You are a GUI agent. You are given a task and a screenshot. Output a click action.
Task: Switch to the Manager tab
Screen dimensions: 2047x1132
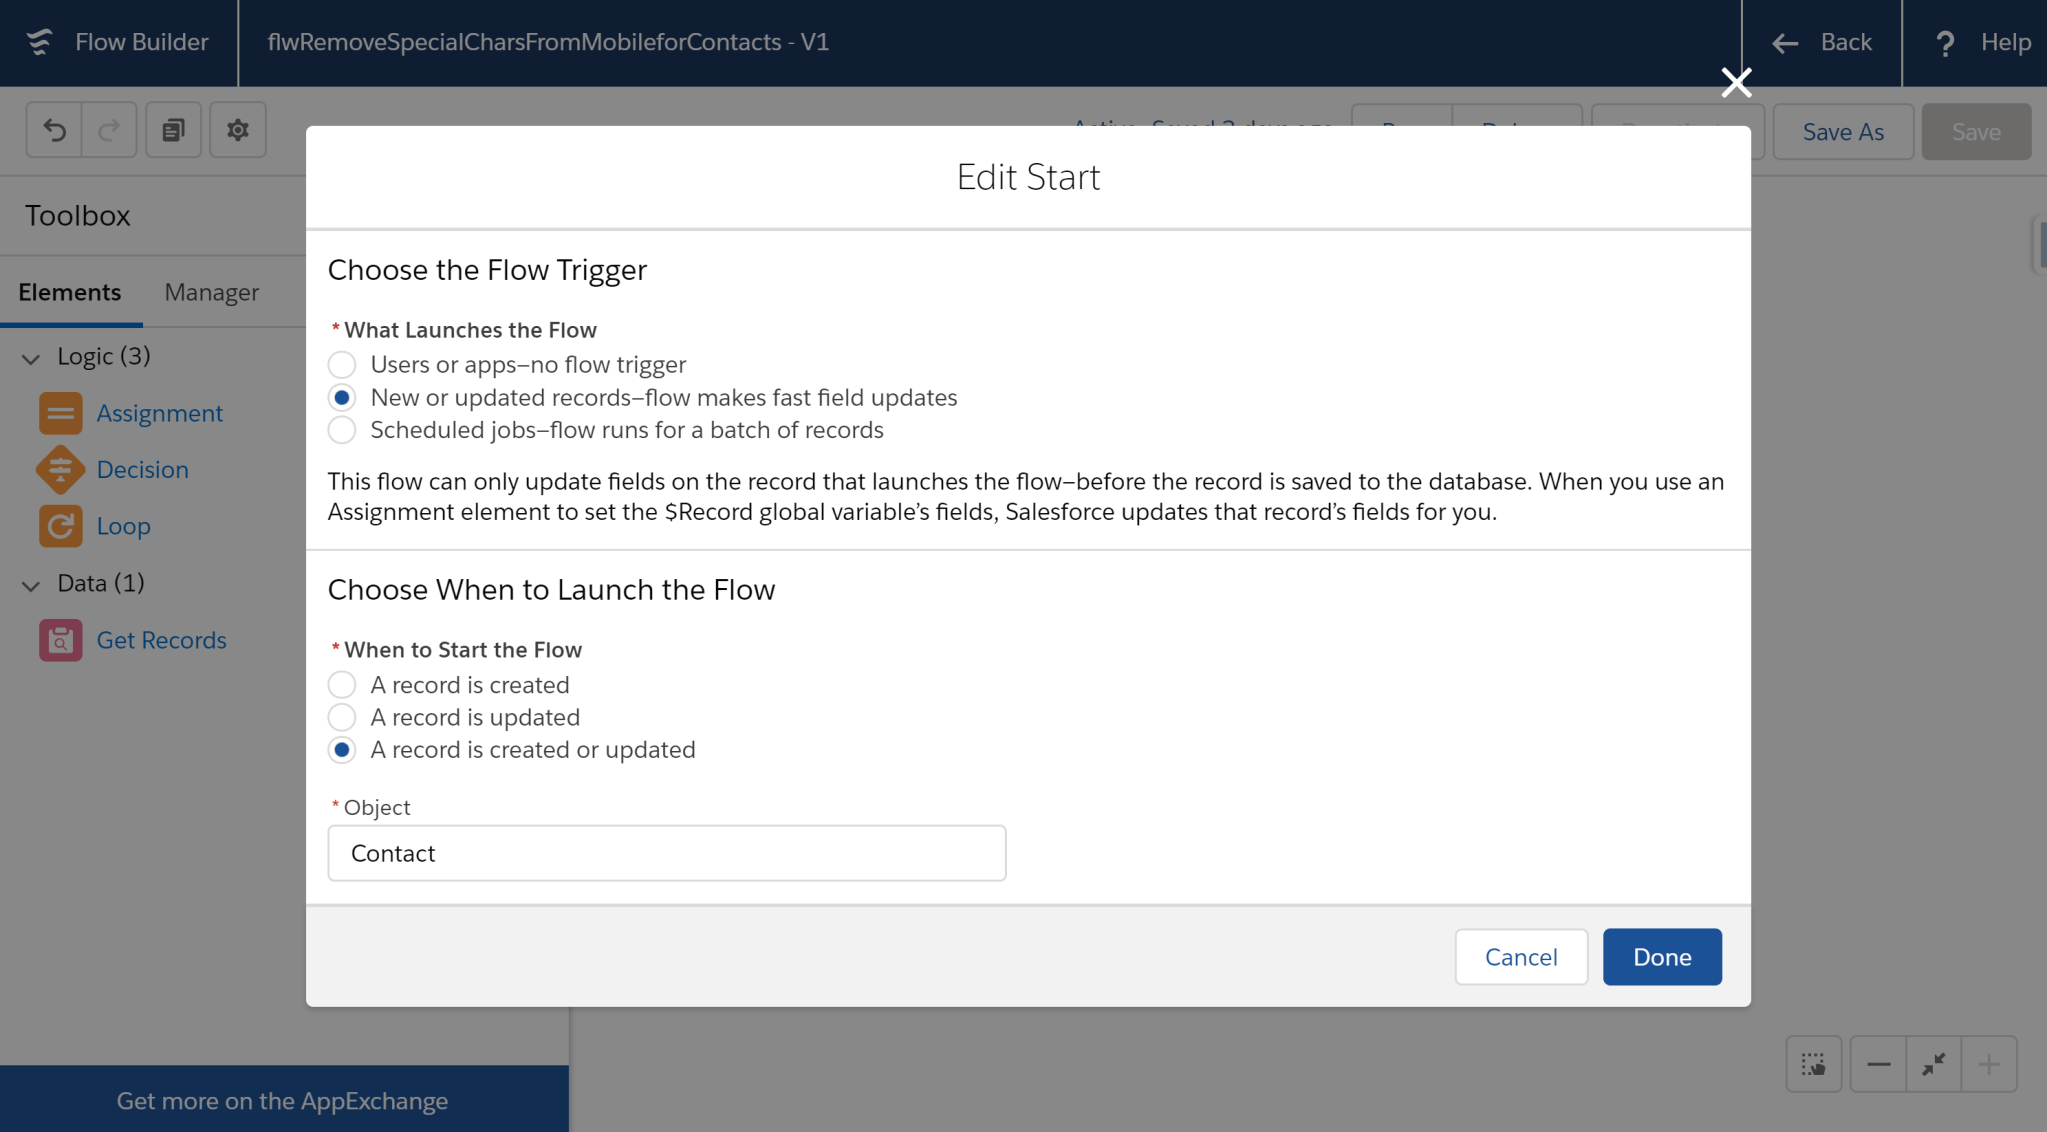pos(212,292)
